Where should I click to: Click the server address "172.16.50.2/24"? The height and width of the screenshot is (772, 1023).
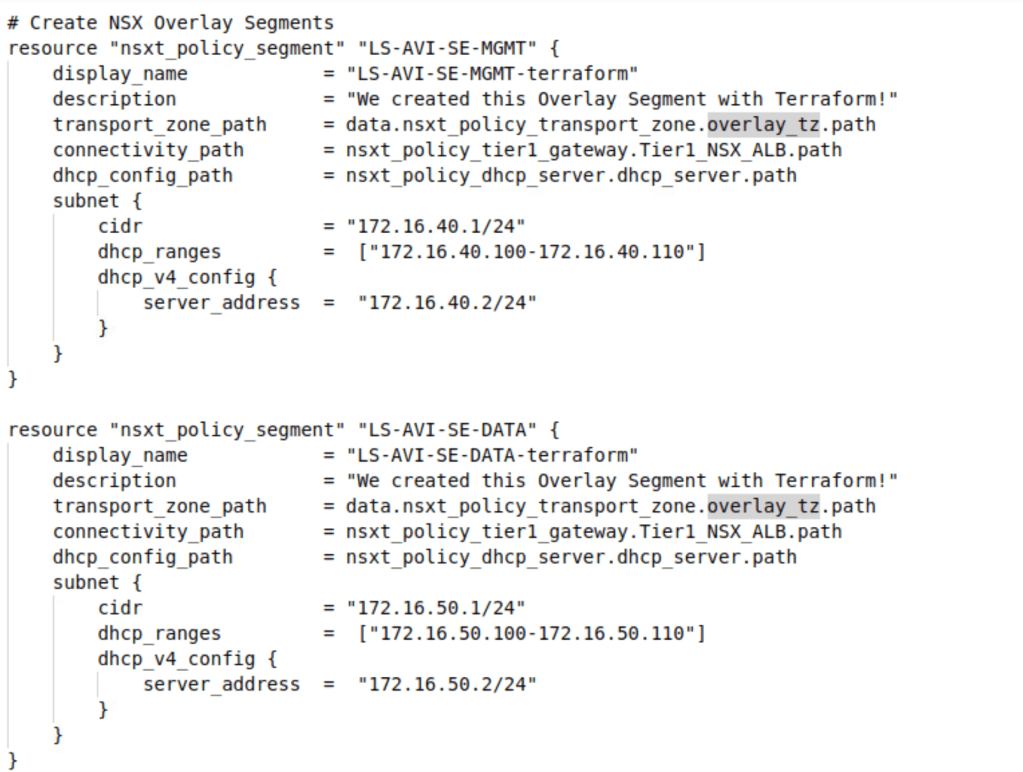point(447,684)
